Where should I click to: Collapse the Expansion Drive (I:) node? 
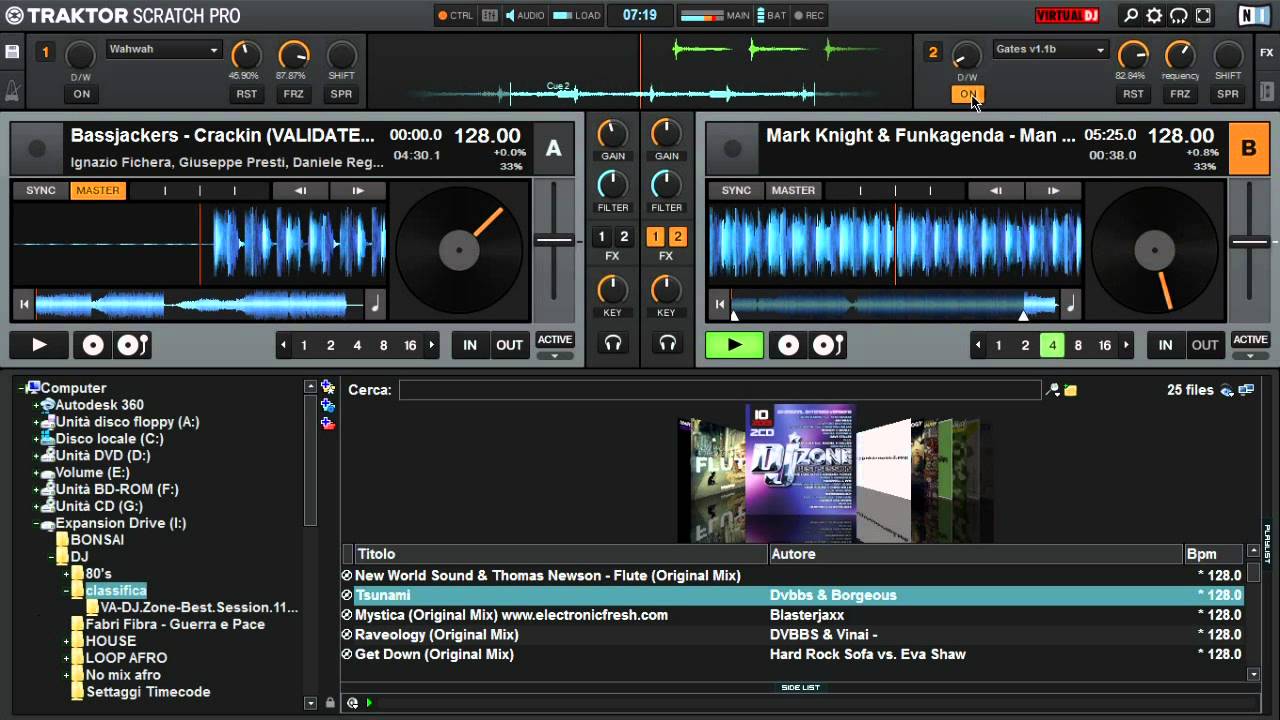click(x=37, y=523)
